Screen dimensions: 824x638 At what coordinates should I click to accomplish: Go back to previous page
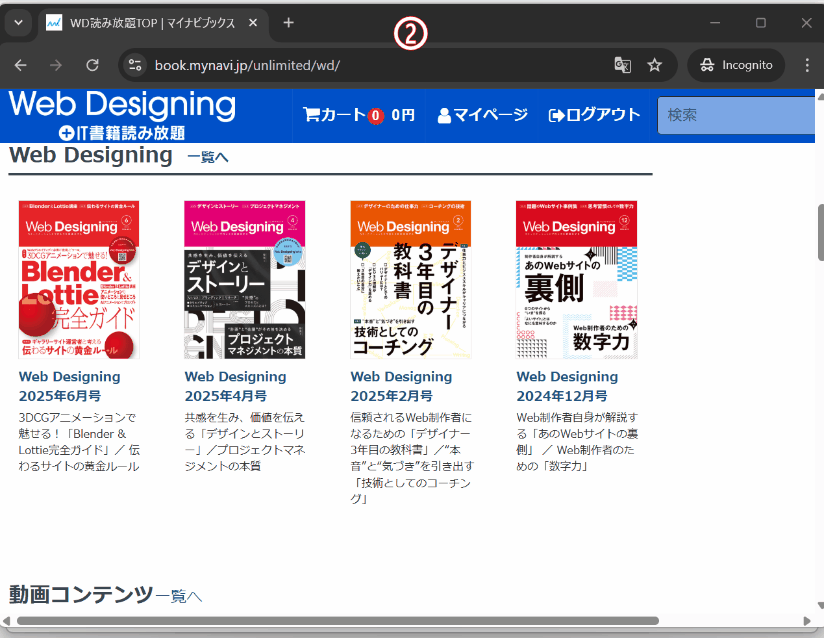point(20,65)
